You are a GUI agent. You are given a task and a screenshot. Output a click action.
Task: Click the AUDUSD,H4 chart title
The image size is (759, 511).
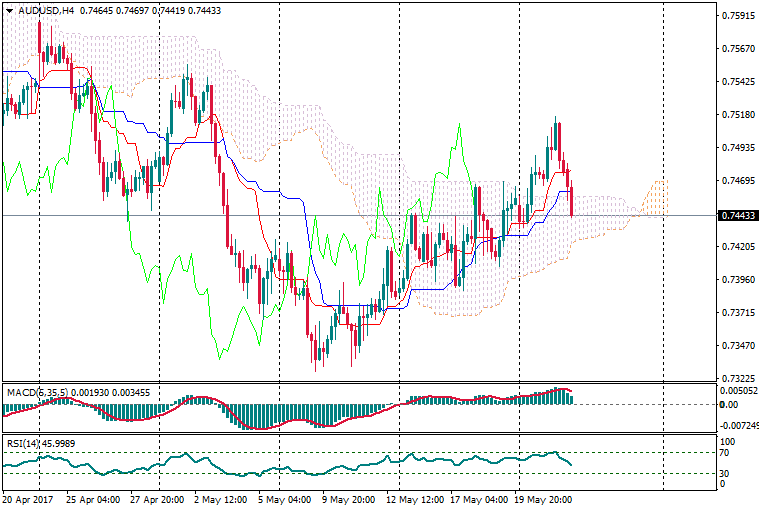[x=46, y=10]
